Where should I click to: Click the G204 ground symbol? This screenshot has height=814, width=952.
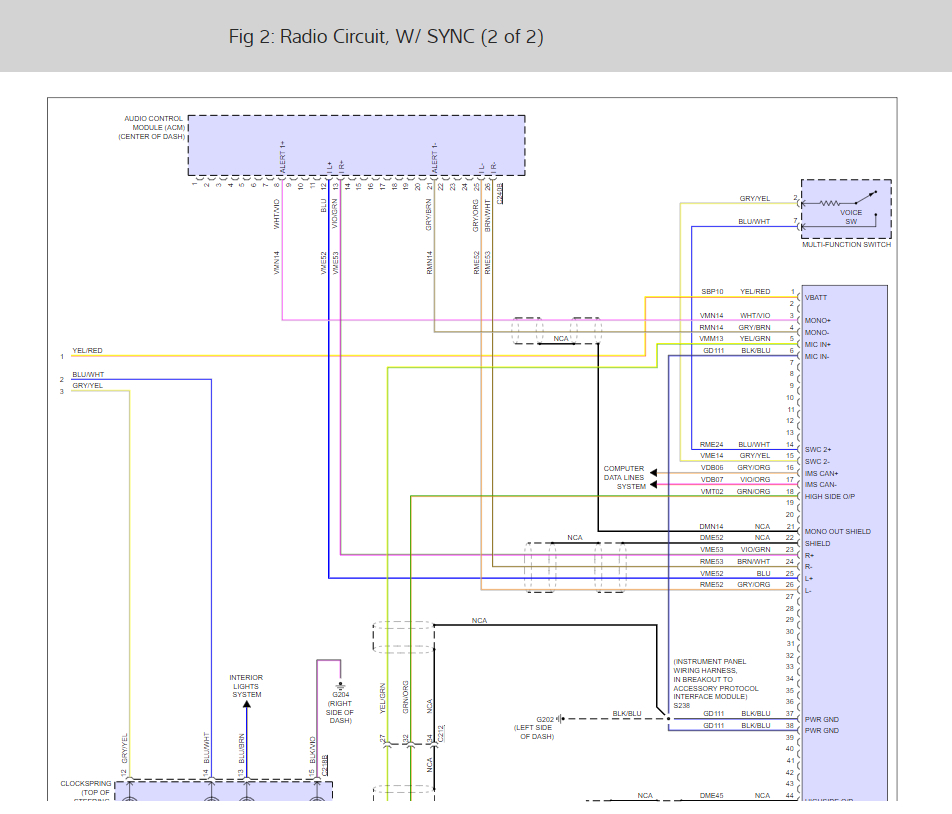tap(340, 685)
